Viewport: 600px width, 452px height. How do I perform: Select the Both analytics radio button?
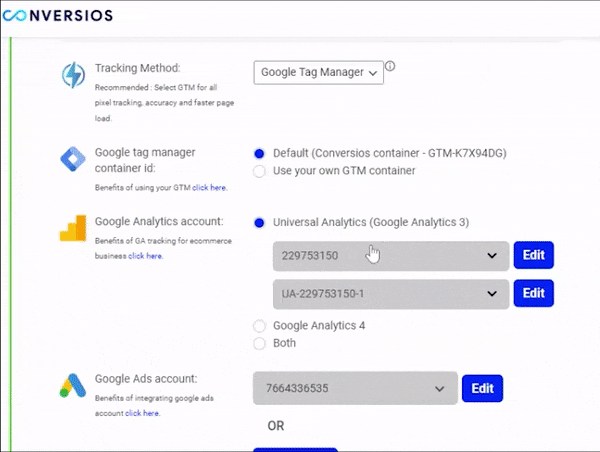[x=259, y=343]
